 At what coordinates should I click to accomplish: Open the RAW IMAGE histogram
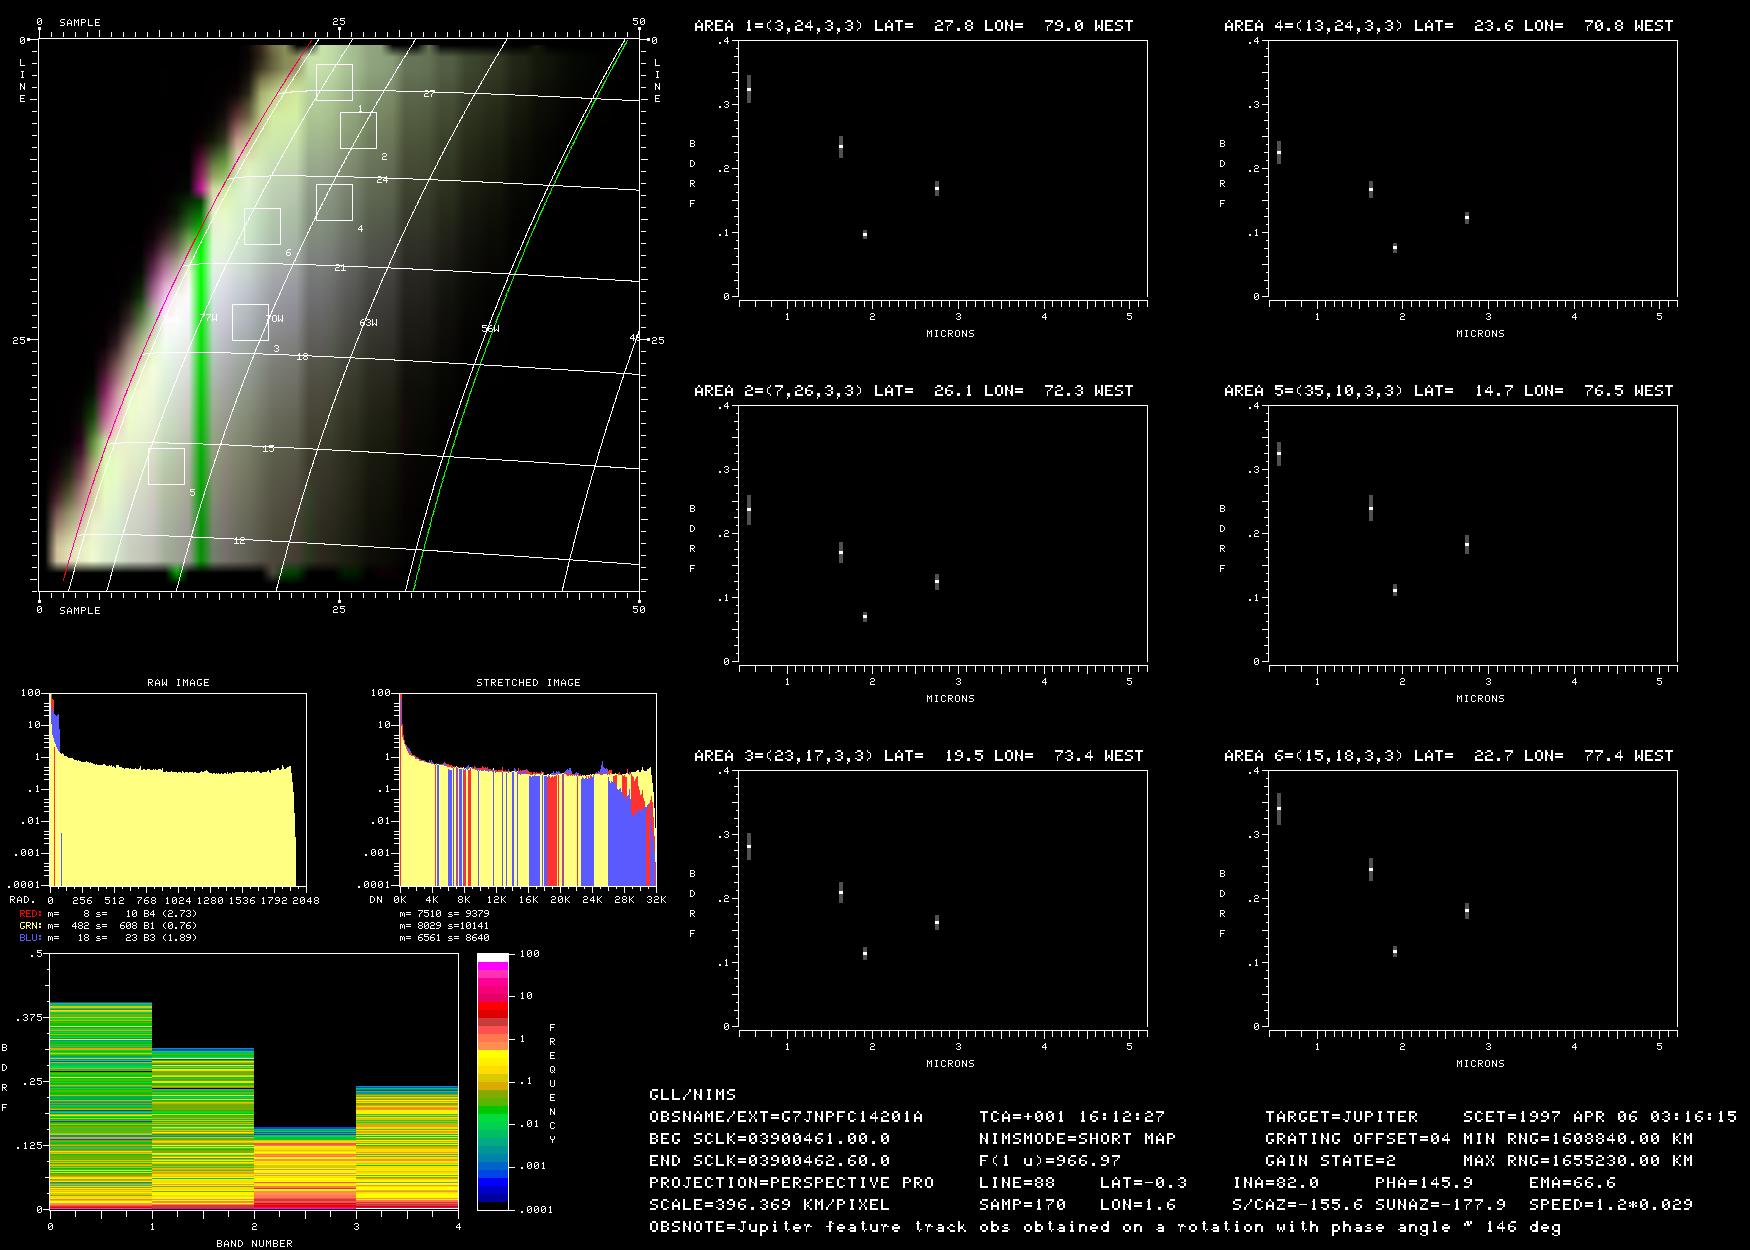click(x=178, y=788)
